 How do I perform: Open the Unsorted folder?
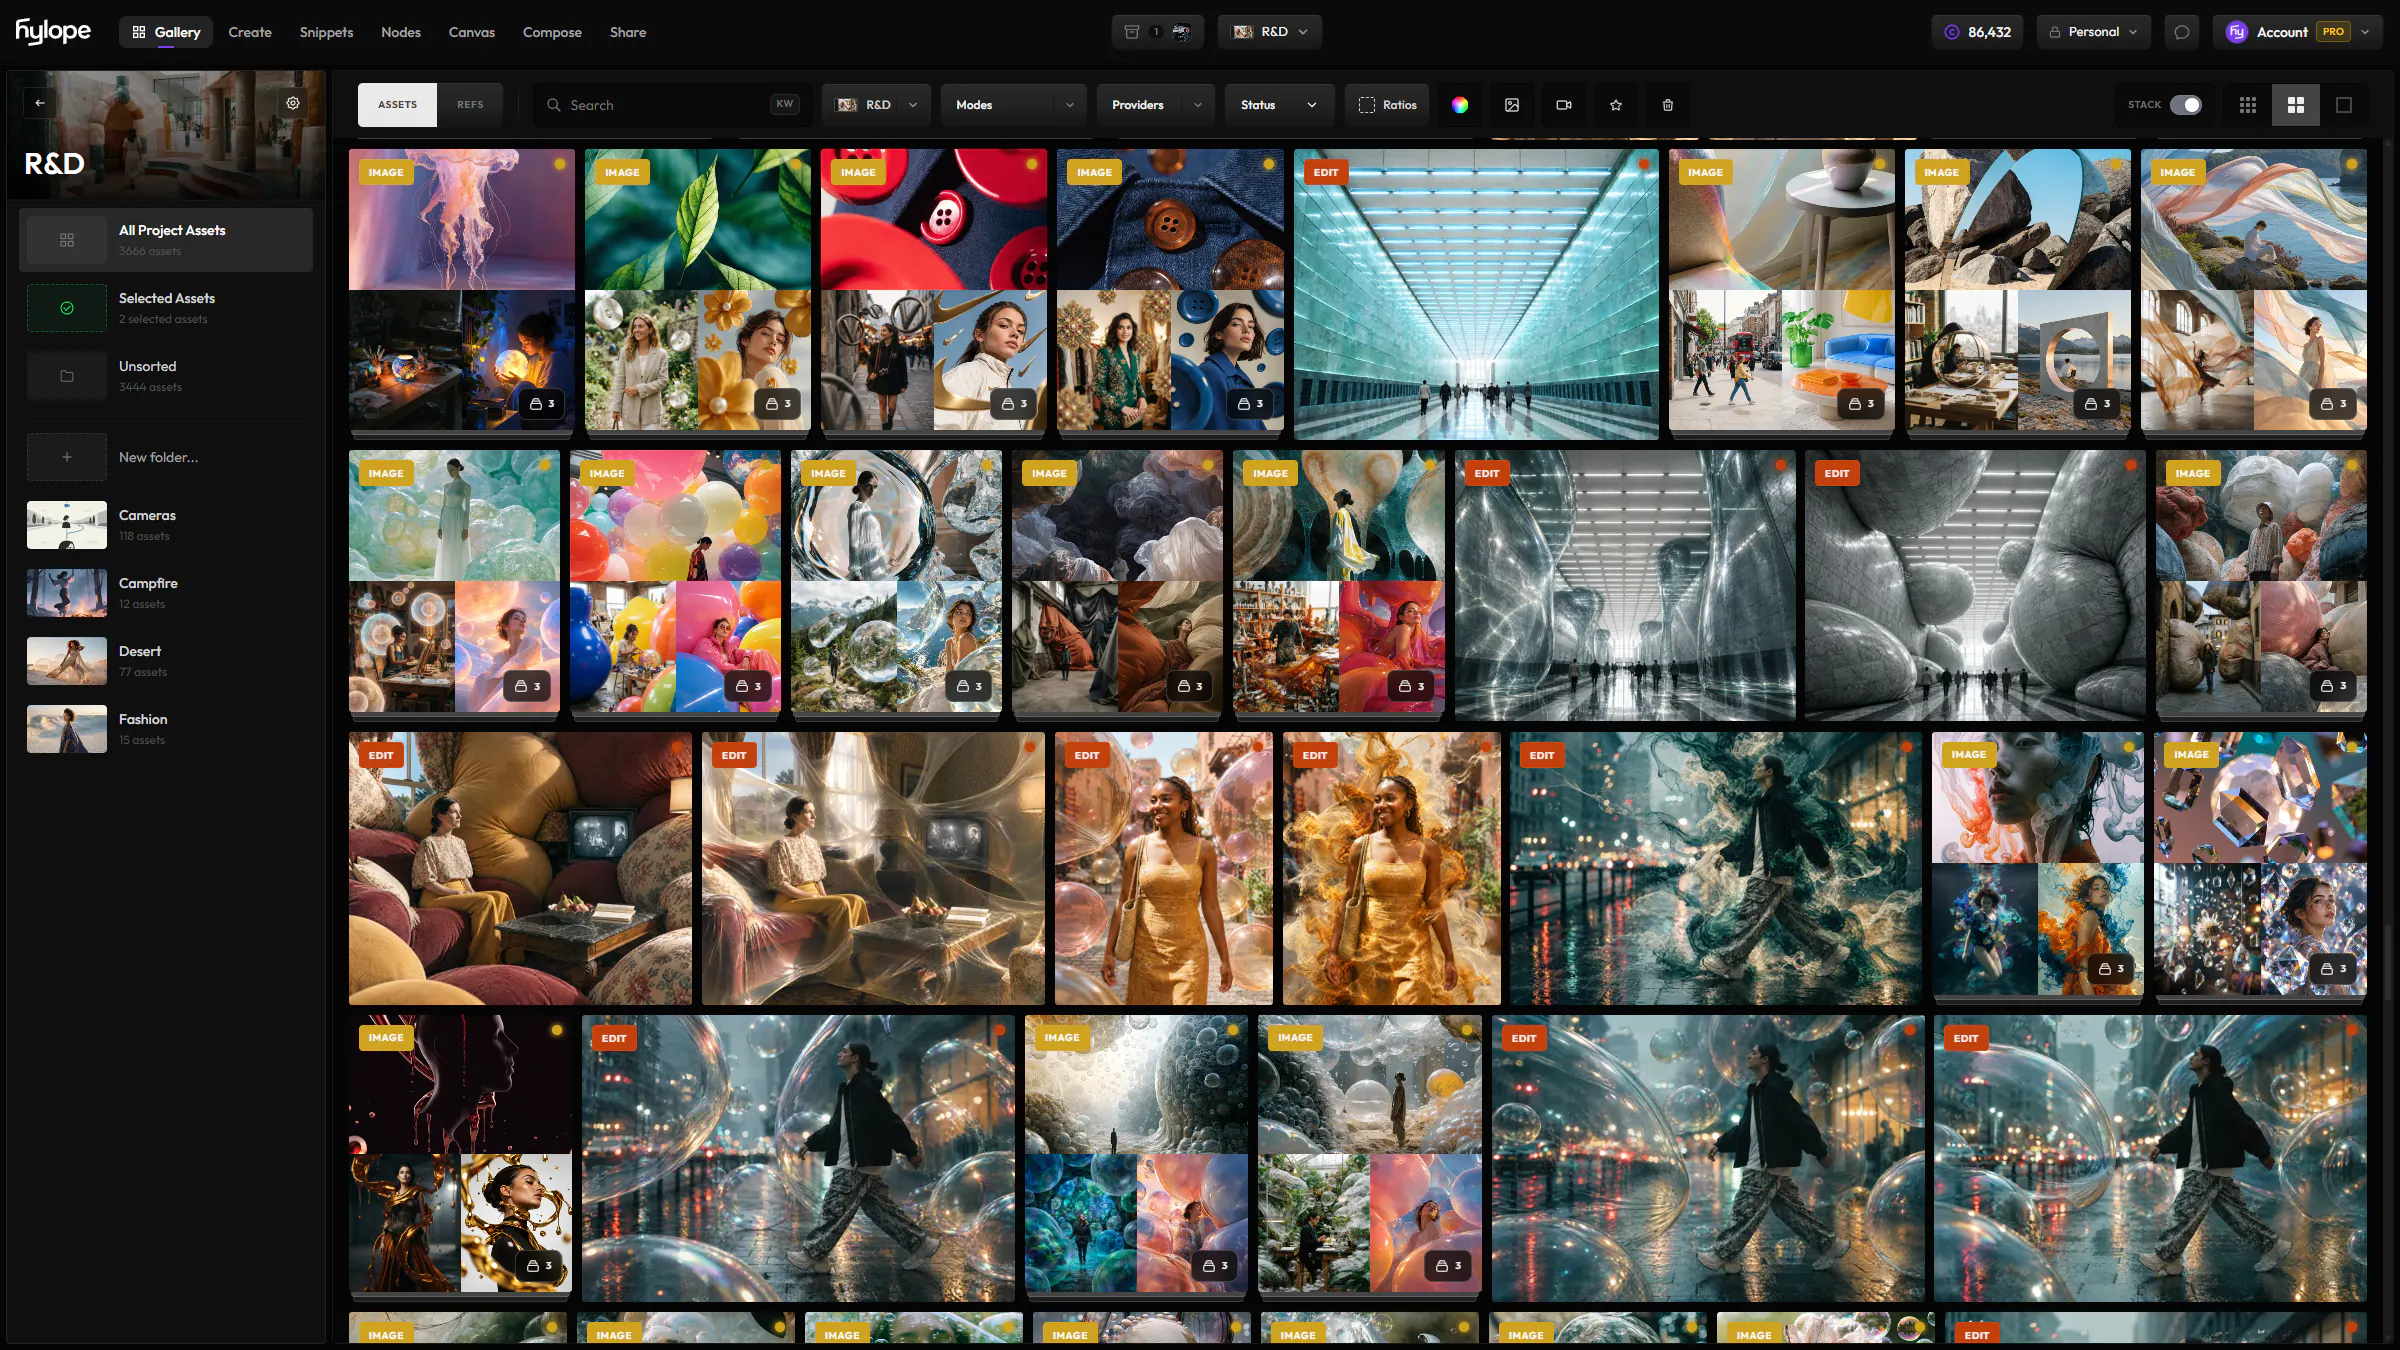[x=166, y=376]
